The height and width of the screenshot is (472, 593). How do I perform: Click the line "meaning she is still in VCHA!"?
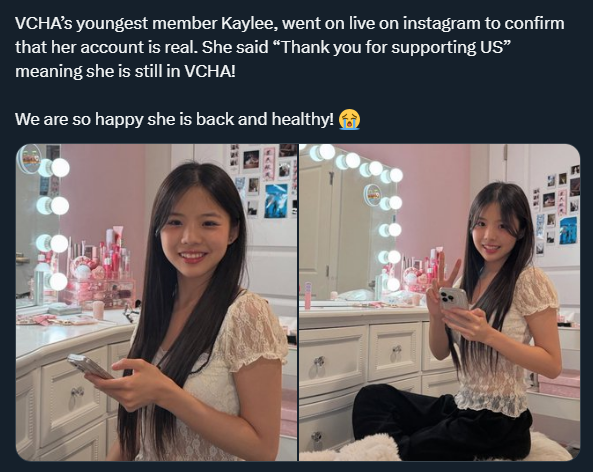(x=125, y=71)
